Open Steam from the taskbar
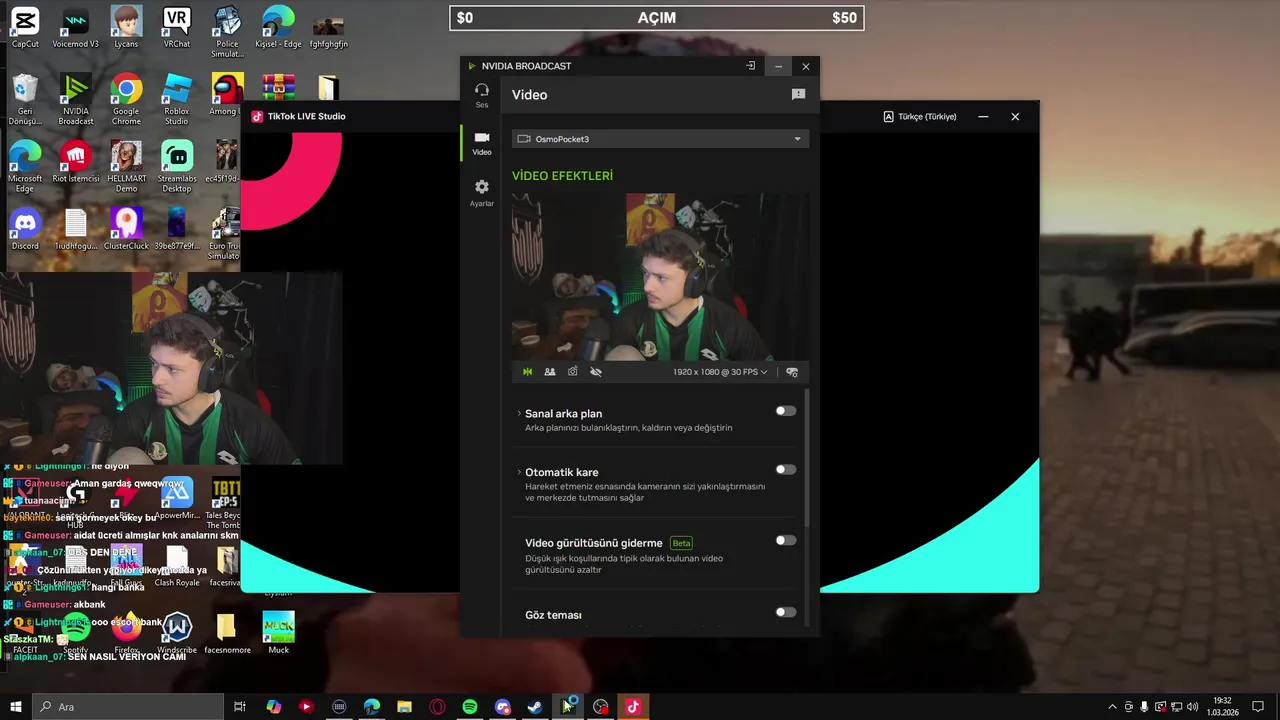The image size is (1280, 720). (535, 707)
